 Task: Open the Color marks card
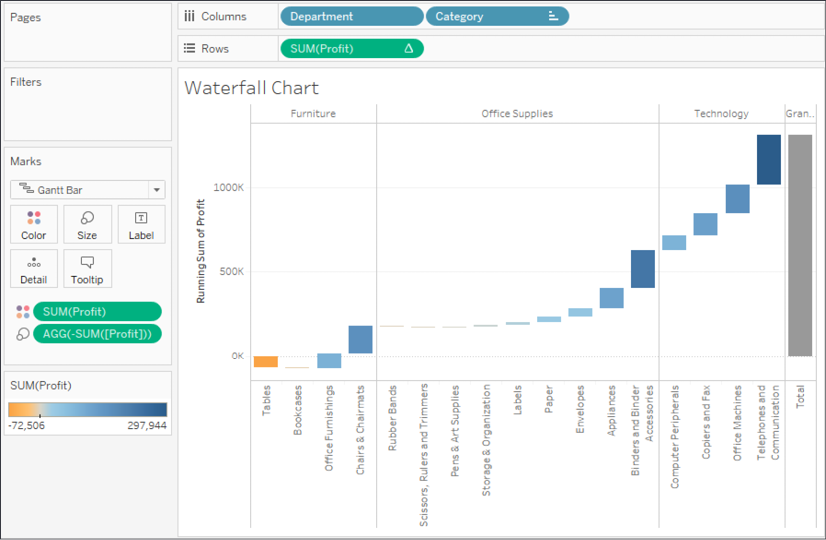pyautogui.click(x=34, y=224)
